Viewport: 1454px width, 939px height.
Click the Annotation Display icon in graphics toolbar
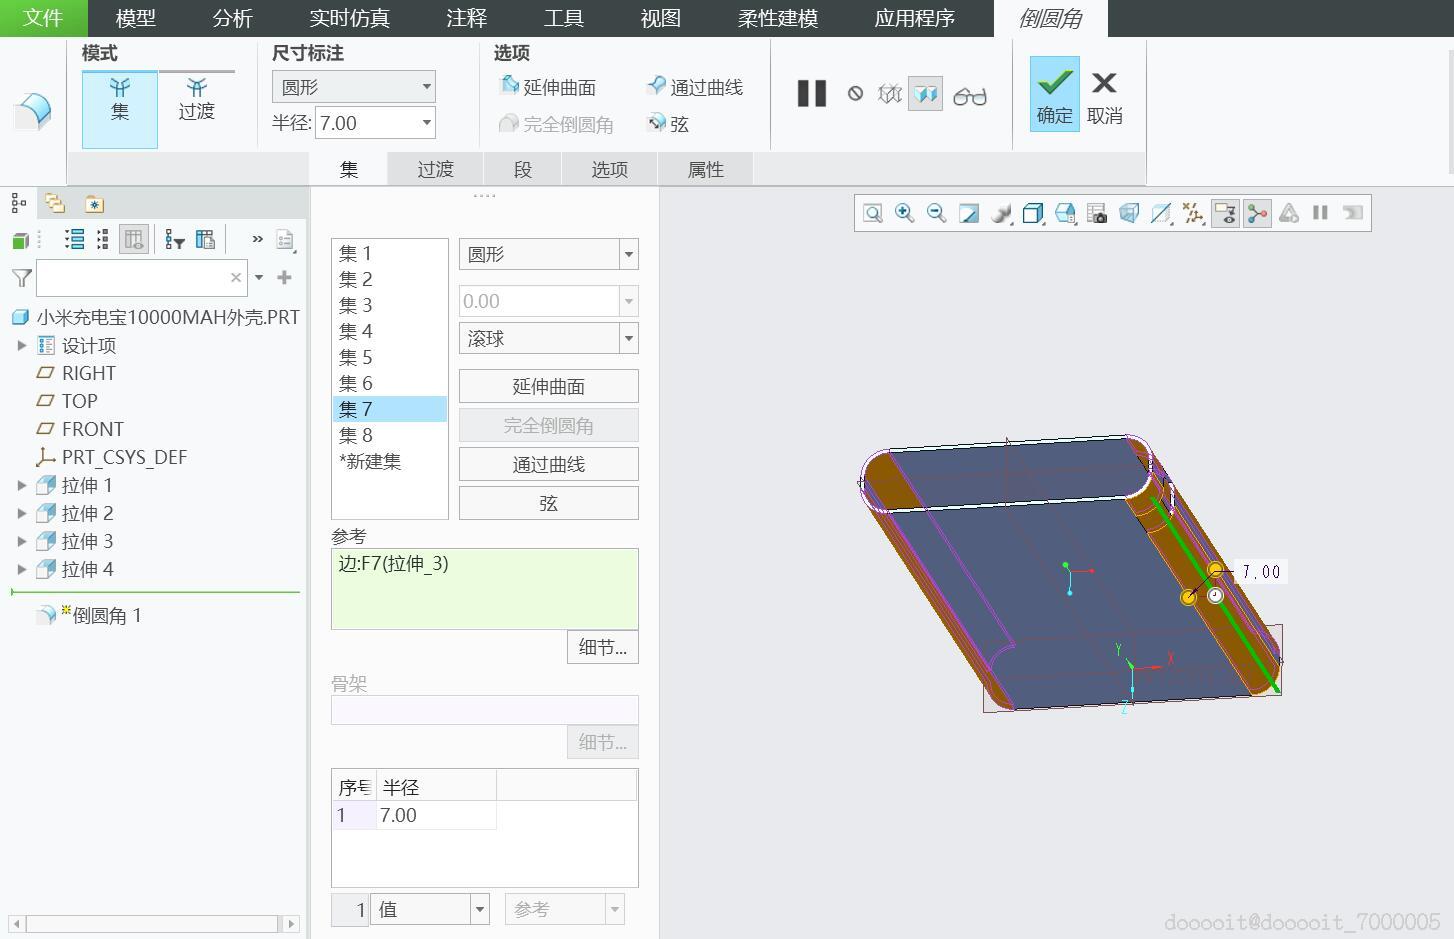pyautogui.click(x=1225, y=212)
